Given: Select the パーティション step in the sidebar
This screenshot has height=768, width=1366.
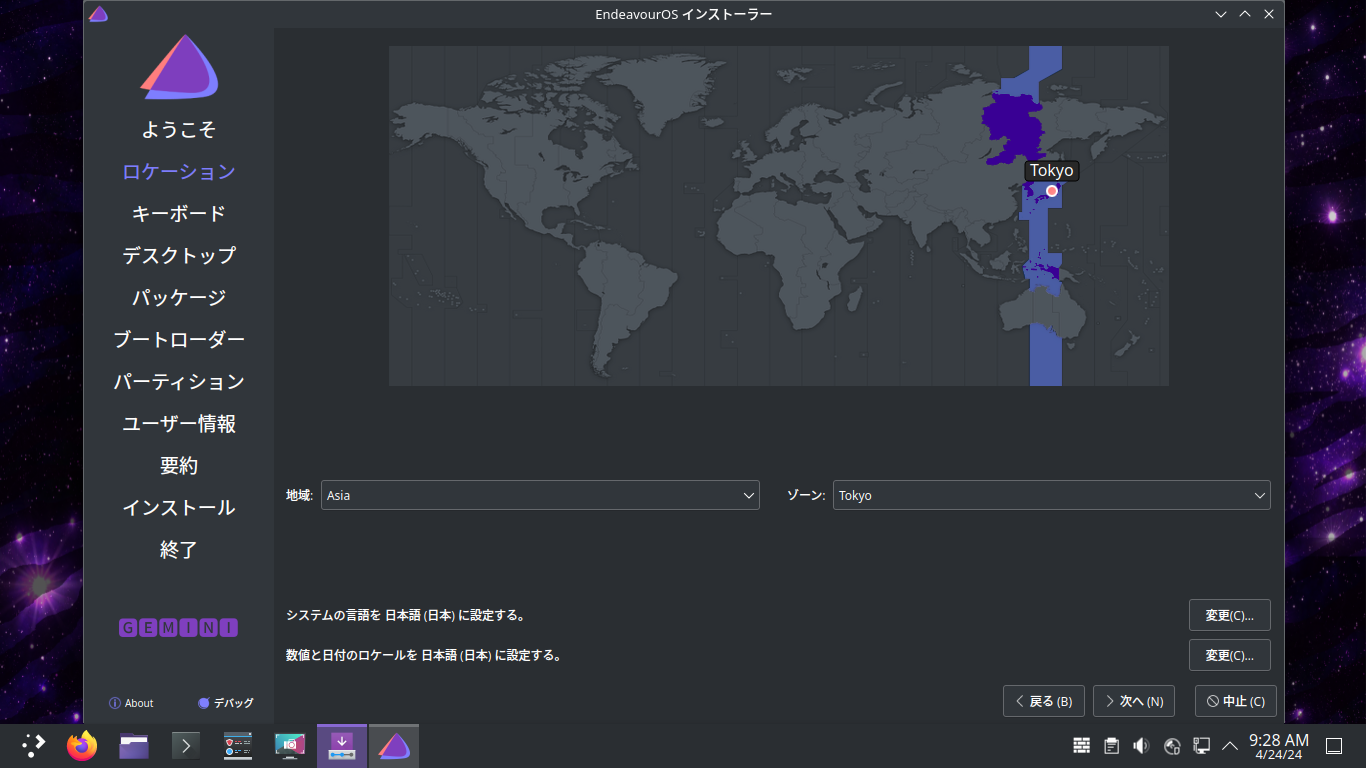Looking at the screenshot, I should tap(179, 382).
